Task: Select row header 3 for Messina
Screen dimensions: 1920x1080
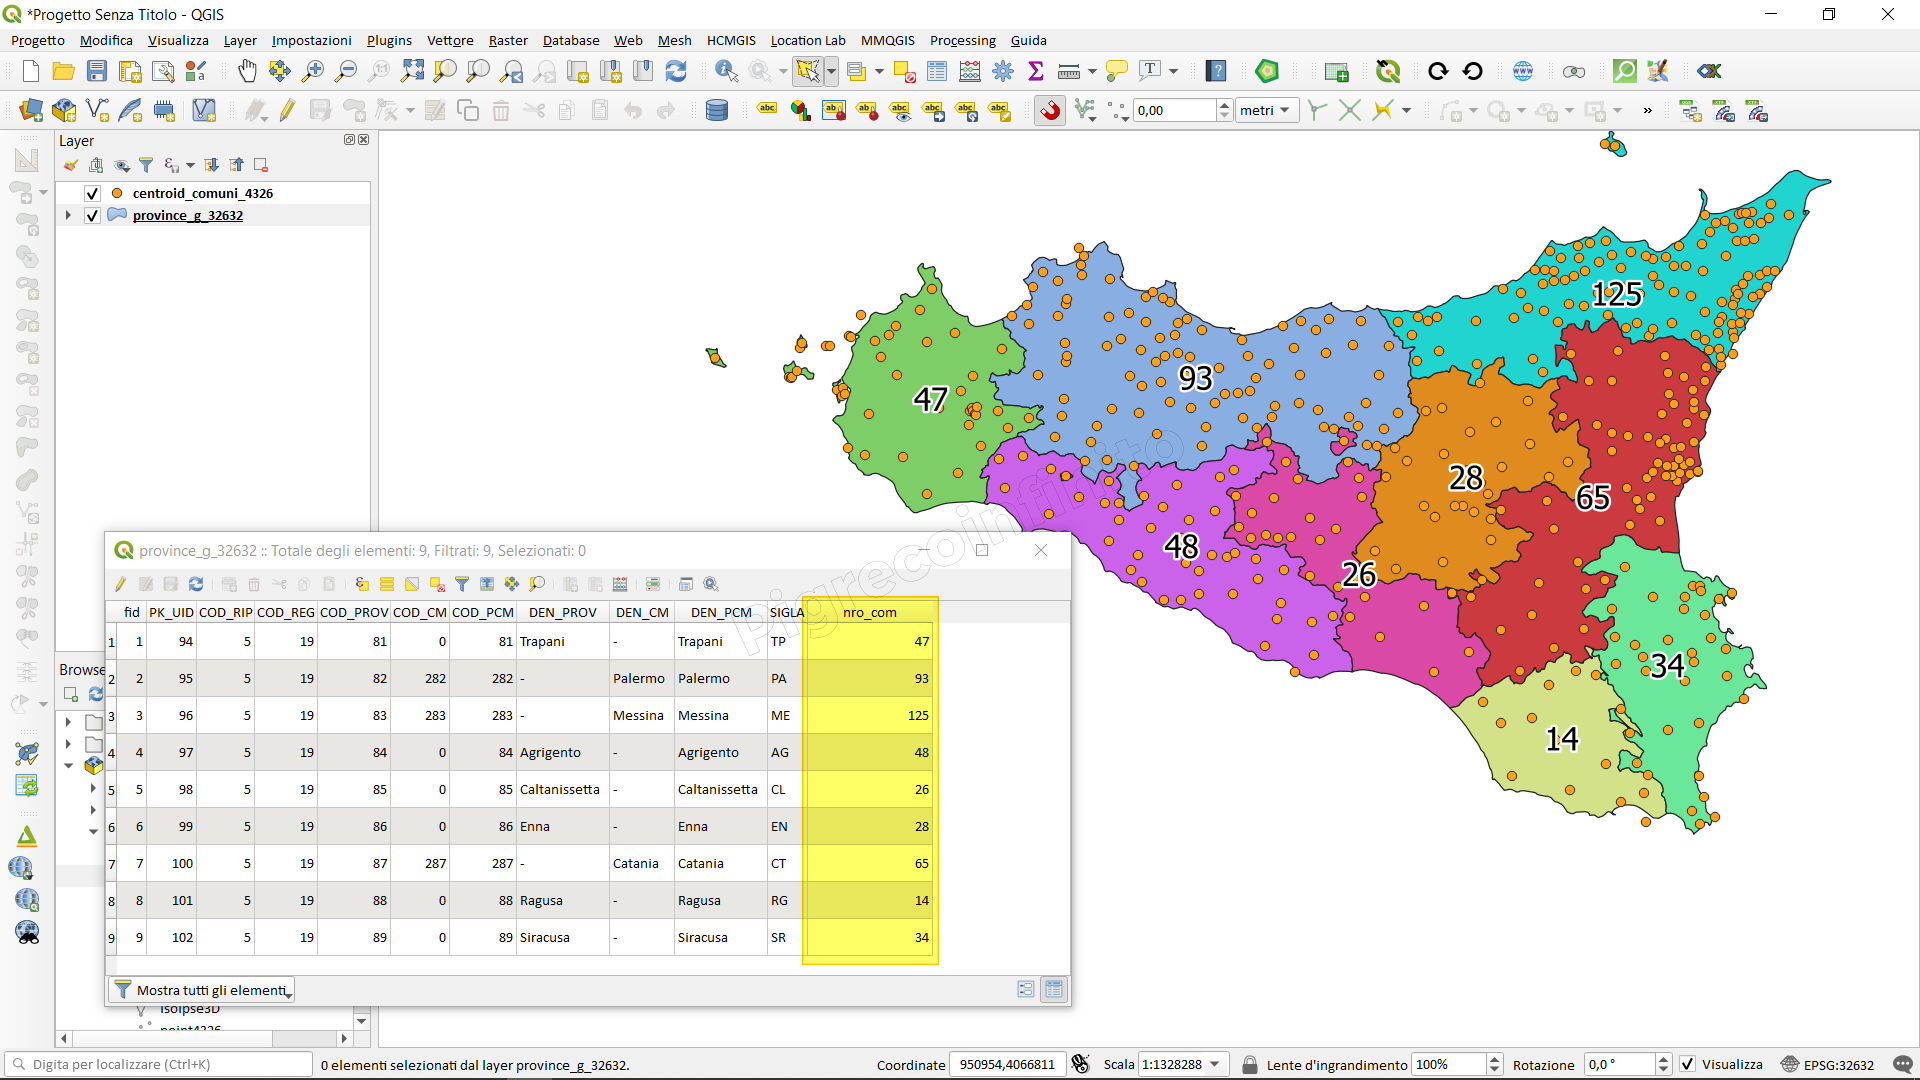Action: 111,716
